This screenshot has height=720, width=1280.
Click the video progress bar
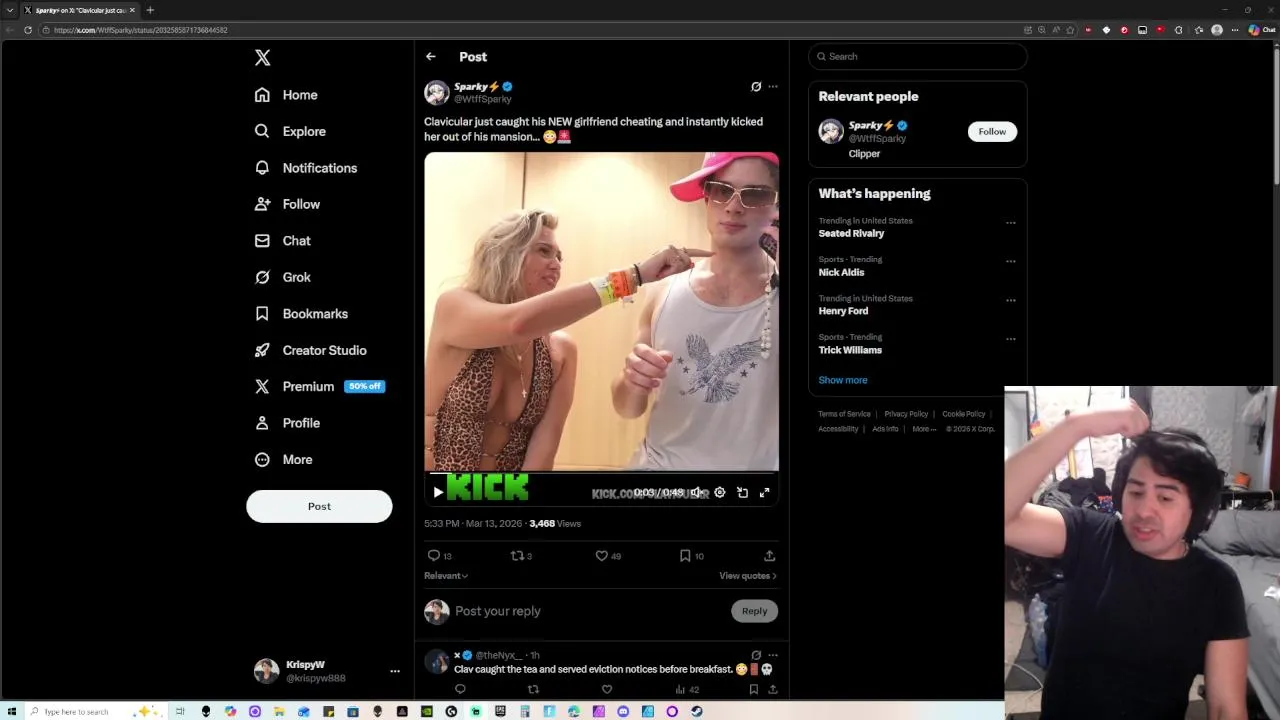pyautogui.click(x=602, y=473)
